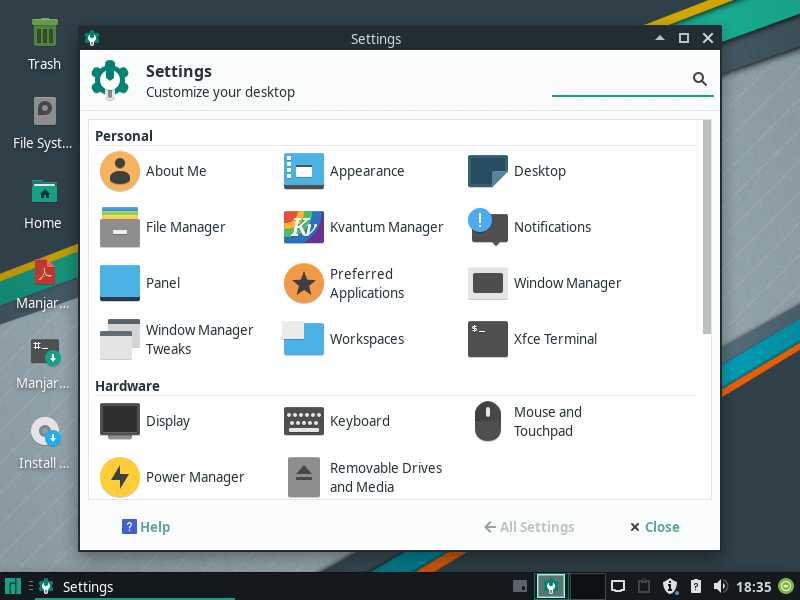Click the All Settings back button
Screen dimensions: 800x600
(529, 527)
